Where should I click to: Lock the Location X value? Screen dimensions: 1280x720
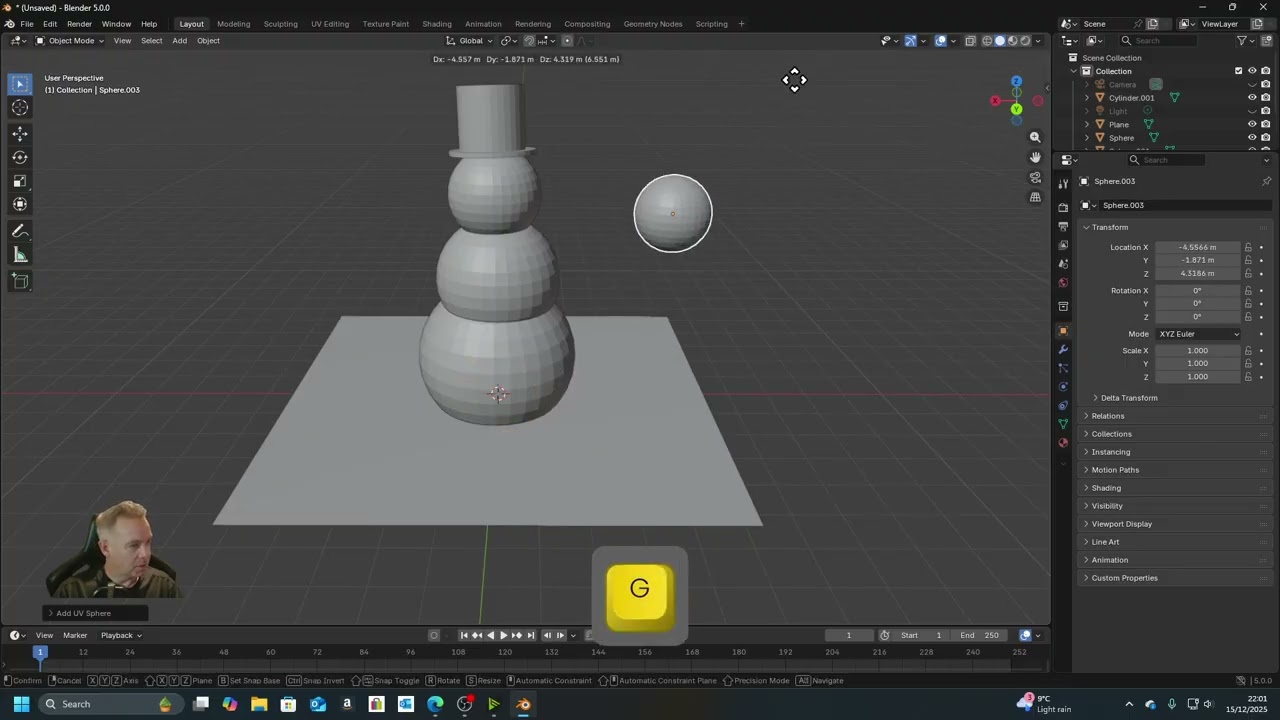[x=1248, y=247]
